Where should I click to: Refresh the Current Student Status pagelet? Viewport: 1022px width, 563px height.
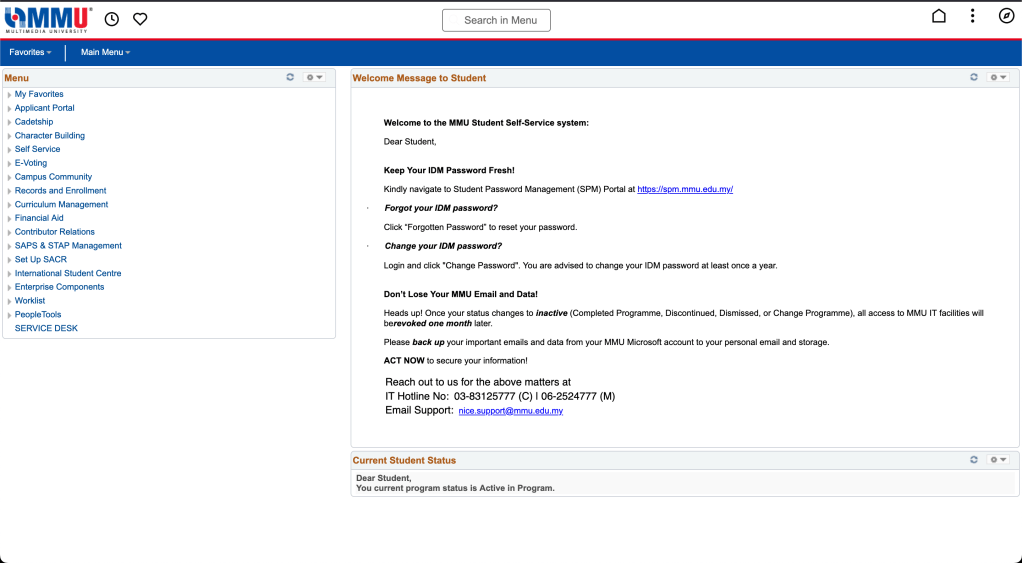click(973, 460)
